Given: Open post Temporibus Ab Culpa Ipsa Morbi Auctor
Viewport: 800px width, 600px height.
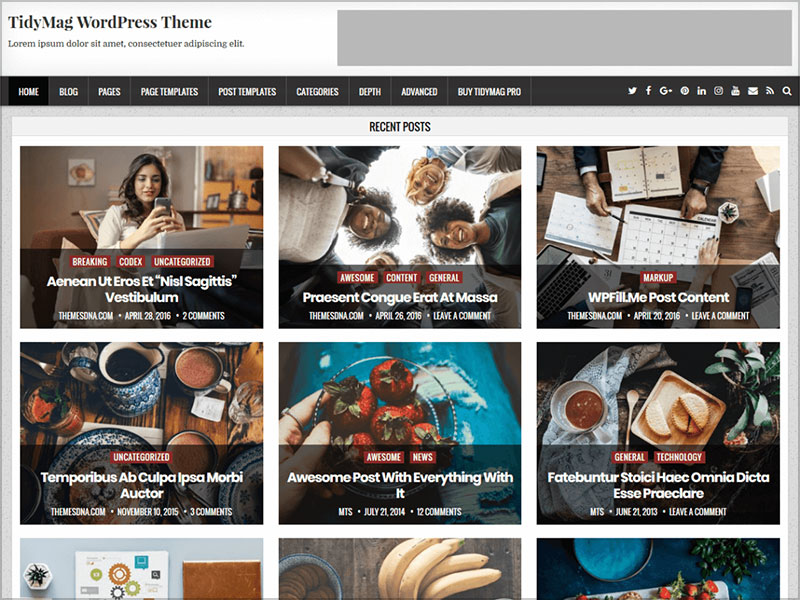Looking at the screenshot, I should 142,485.
